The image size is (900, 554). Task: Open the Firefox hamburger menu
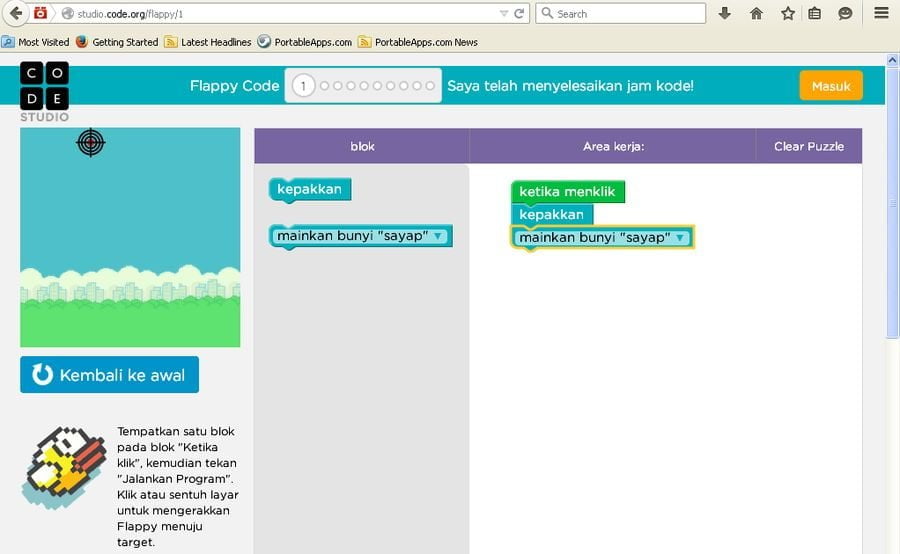coord(880,14)
